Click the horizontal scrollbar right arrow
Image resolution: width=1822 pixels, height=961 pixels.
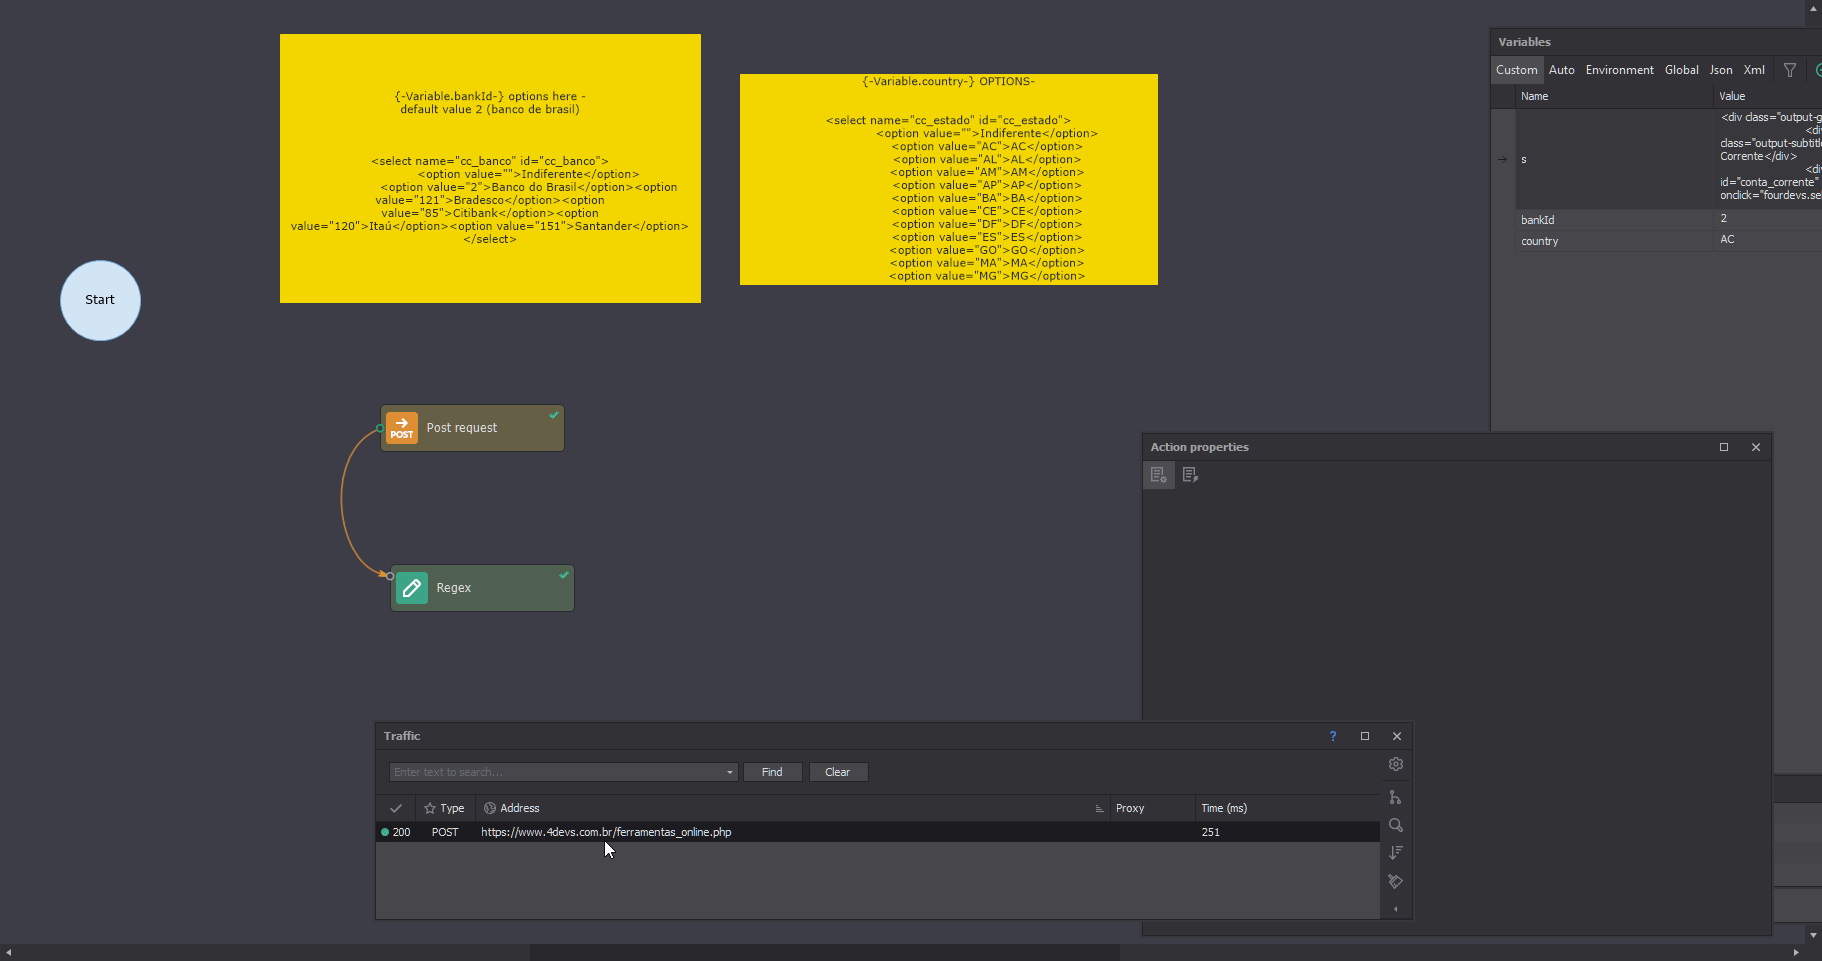tap(1796, 952)
